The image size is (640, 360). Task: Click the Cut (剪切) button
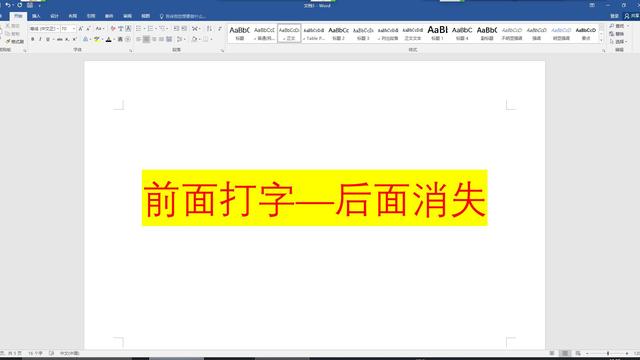tap(13, 26)
